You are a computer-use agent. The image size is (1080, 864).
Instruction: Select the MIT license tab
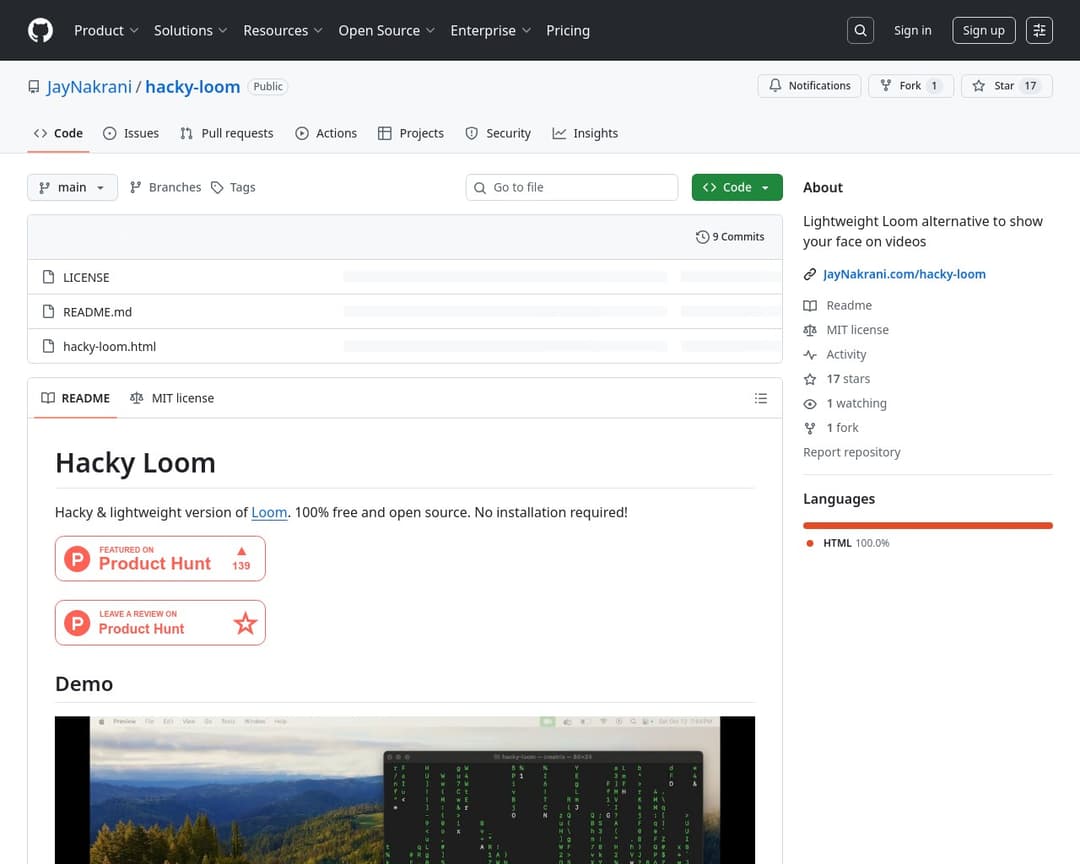click(x=172, y=398)
